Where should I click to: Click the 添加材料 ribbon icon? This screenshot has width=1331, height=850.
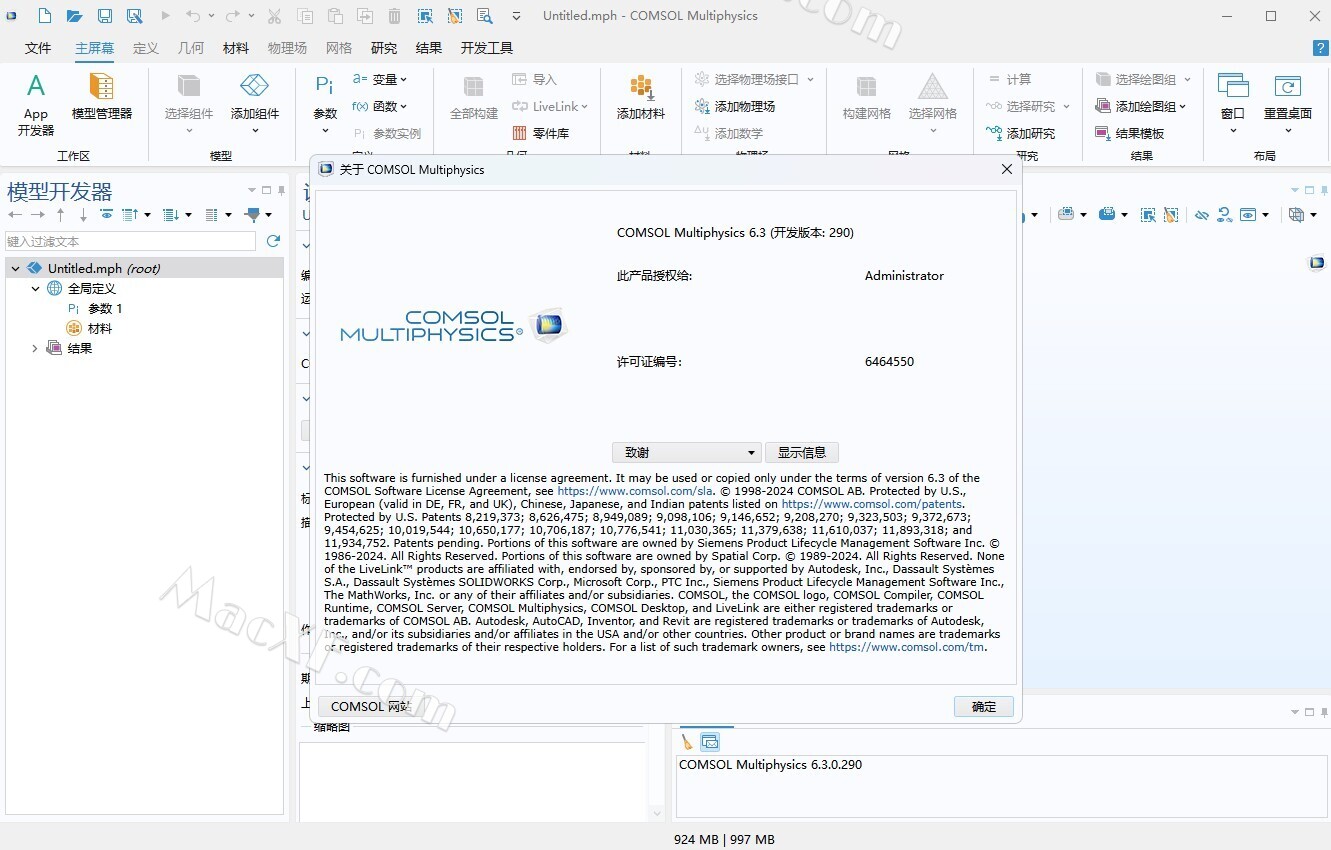(x=641, y=98)
